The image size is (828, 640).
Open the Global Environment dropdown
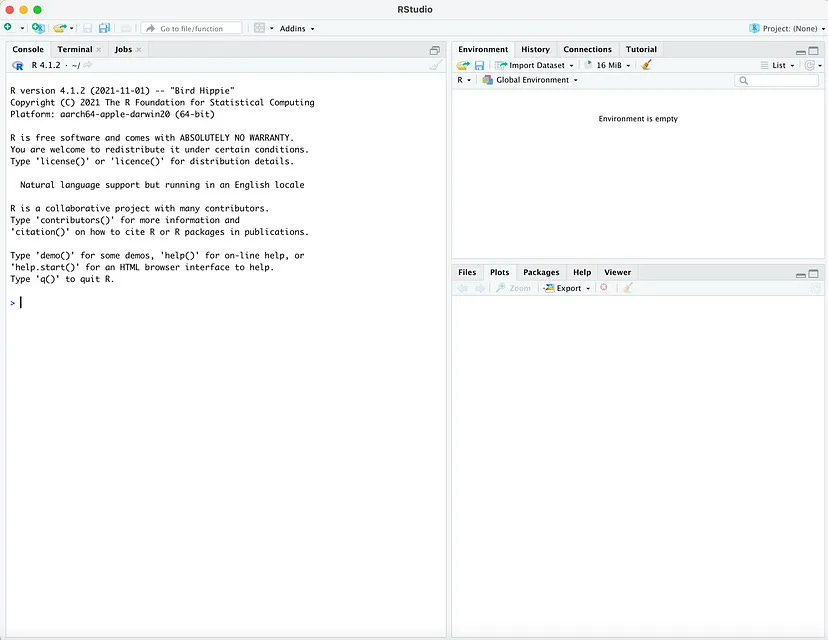[x=530, y=80]
